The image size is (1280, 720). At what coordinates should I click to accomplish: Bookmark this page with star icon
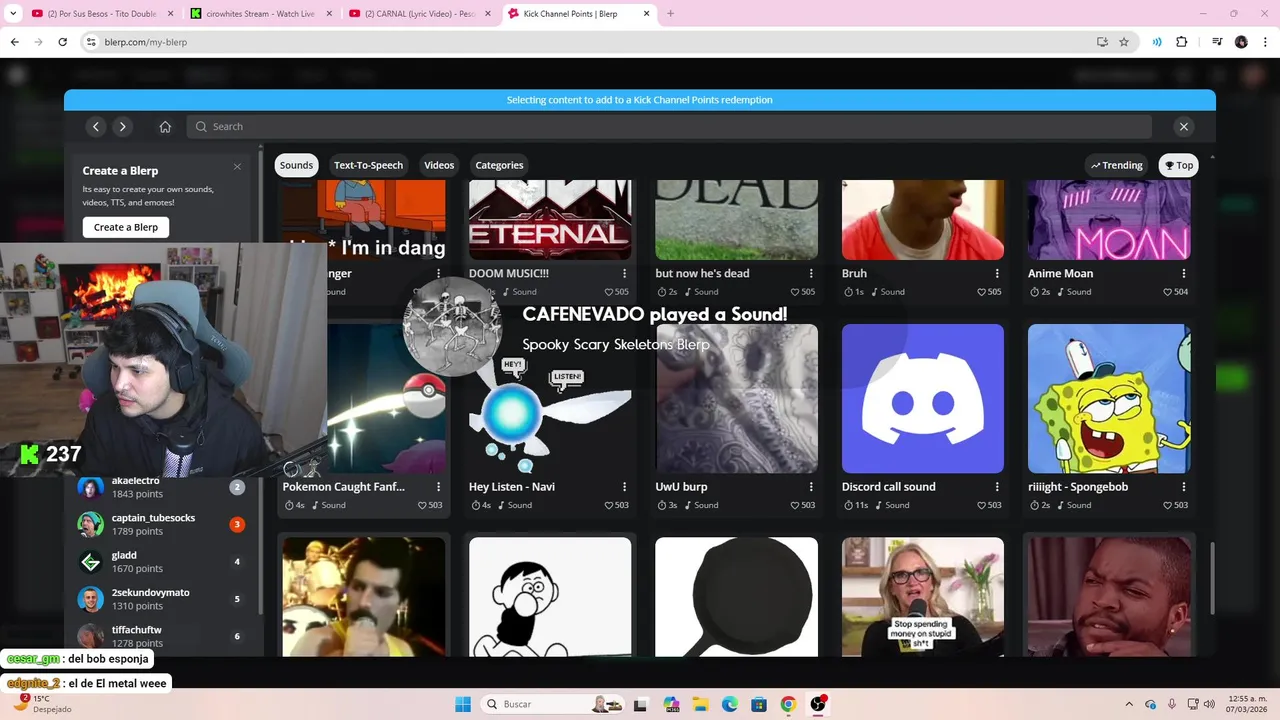[1124, 42]
